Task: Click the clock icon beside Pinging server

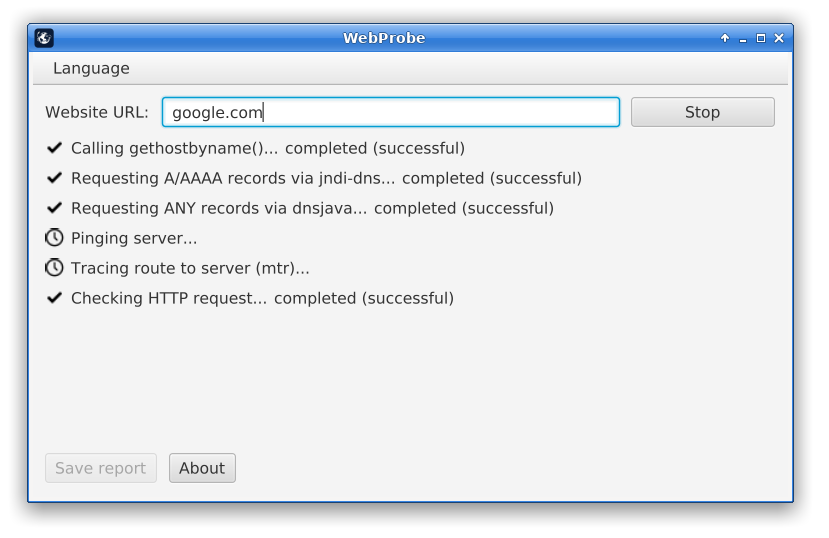Action: (x=54, y=238)
